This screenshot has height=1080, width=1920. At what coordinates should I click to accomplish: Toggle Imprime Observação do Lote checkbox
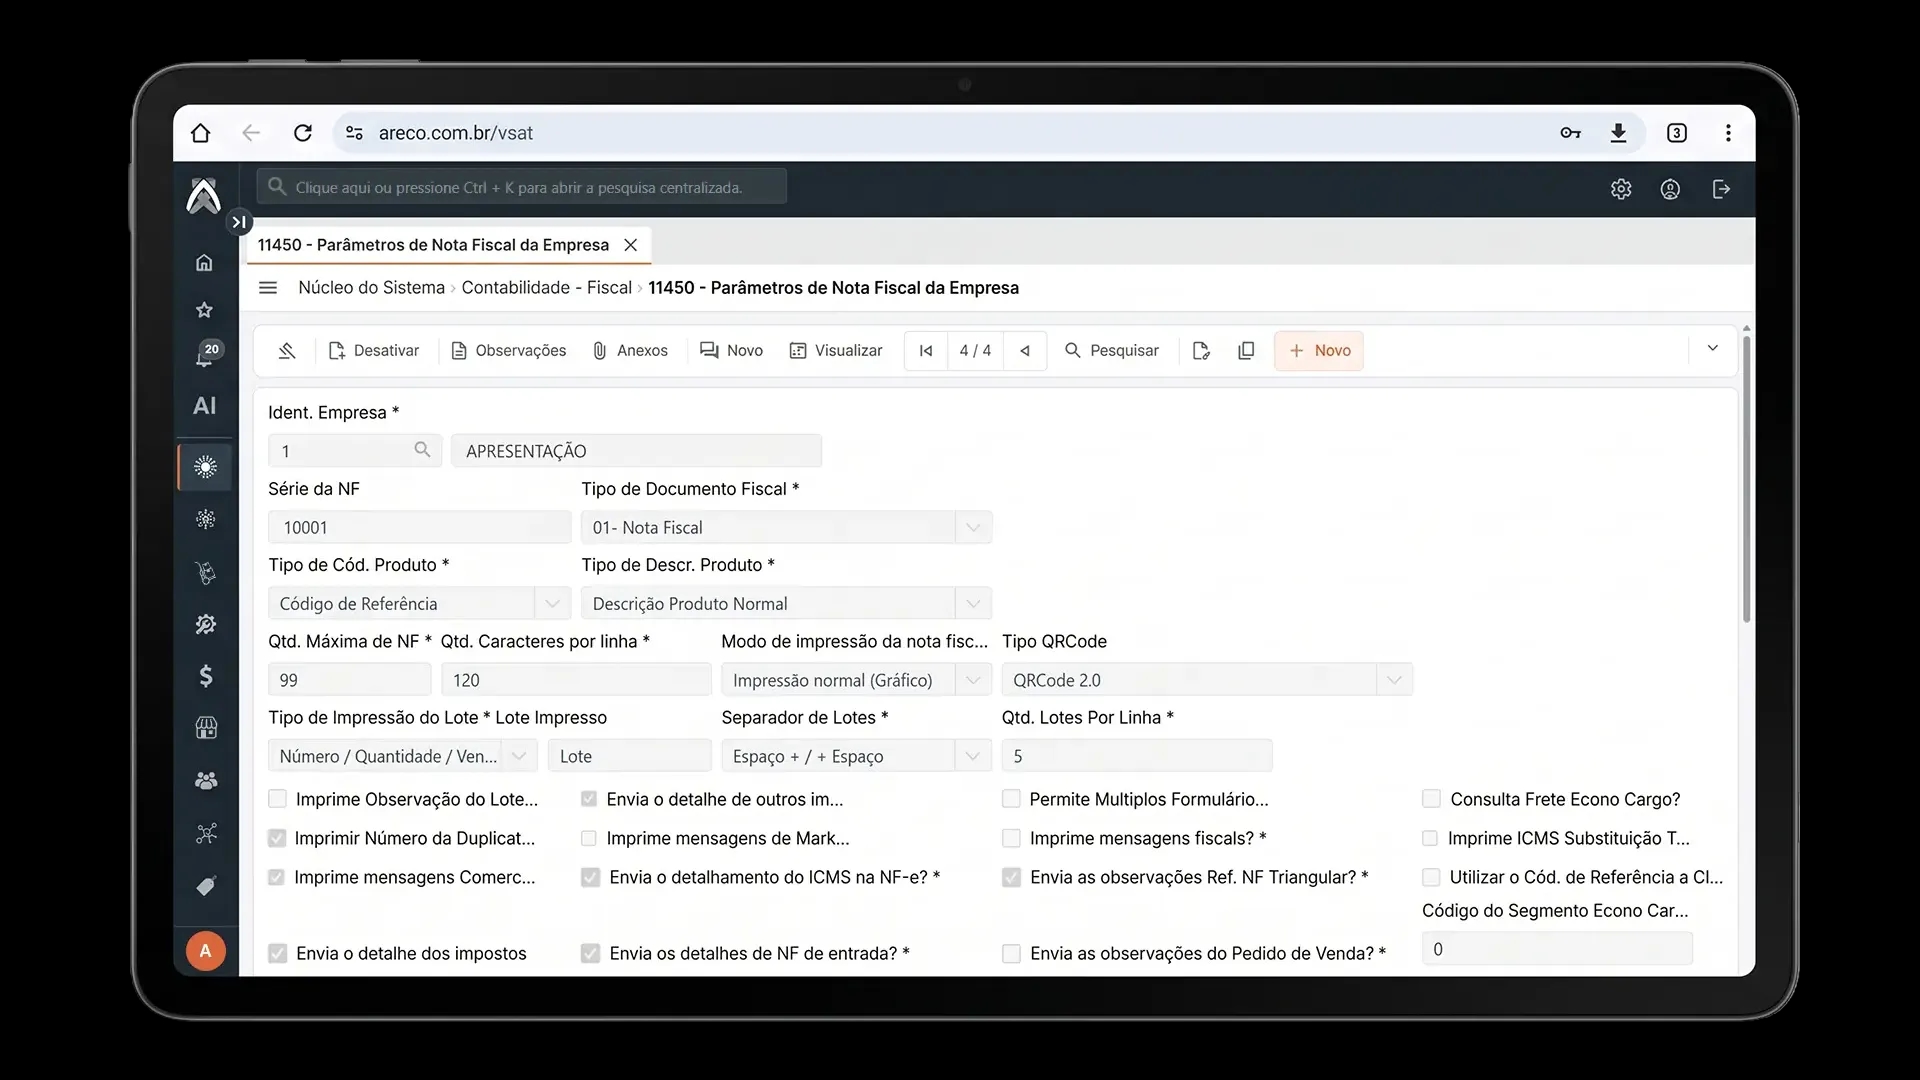click(278, 799)
